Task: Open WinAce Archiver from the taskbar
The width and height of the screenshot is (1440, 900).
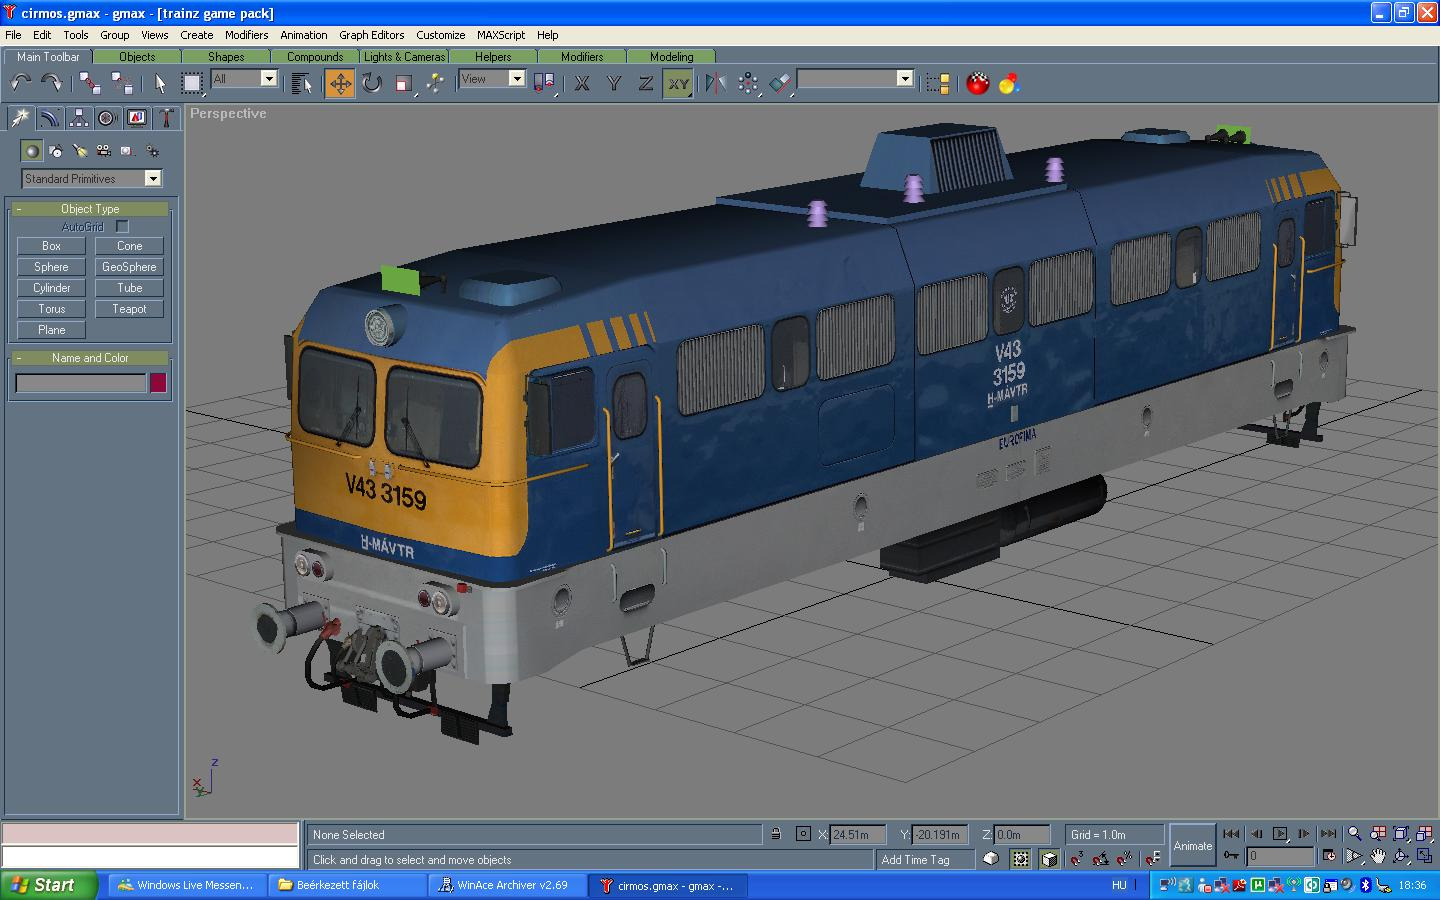Action: pyautogui.click(x=509, y=885)
